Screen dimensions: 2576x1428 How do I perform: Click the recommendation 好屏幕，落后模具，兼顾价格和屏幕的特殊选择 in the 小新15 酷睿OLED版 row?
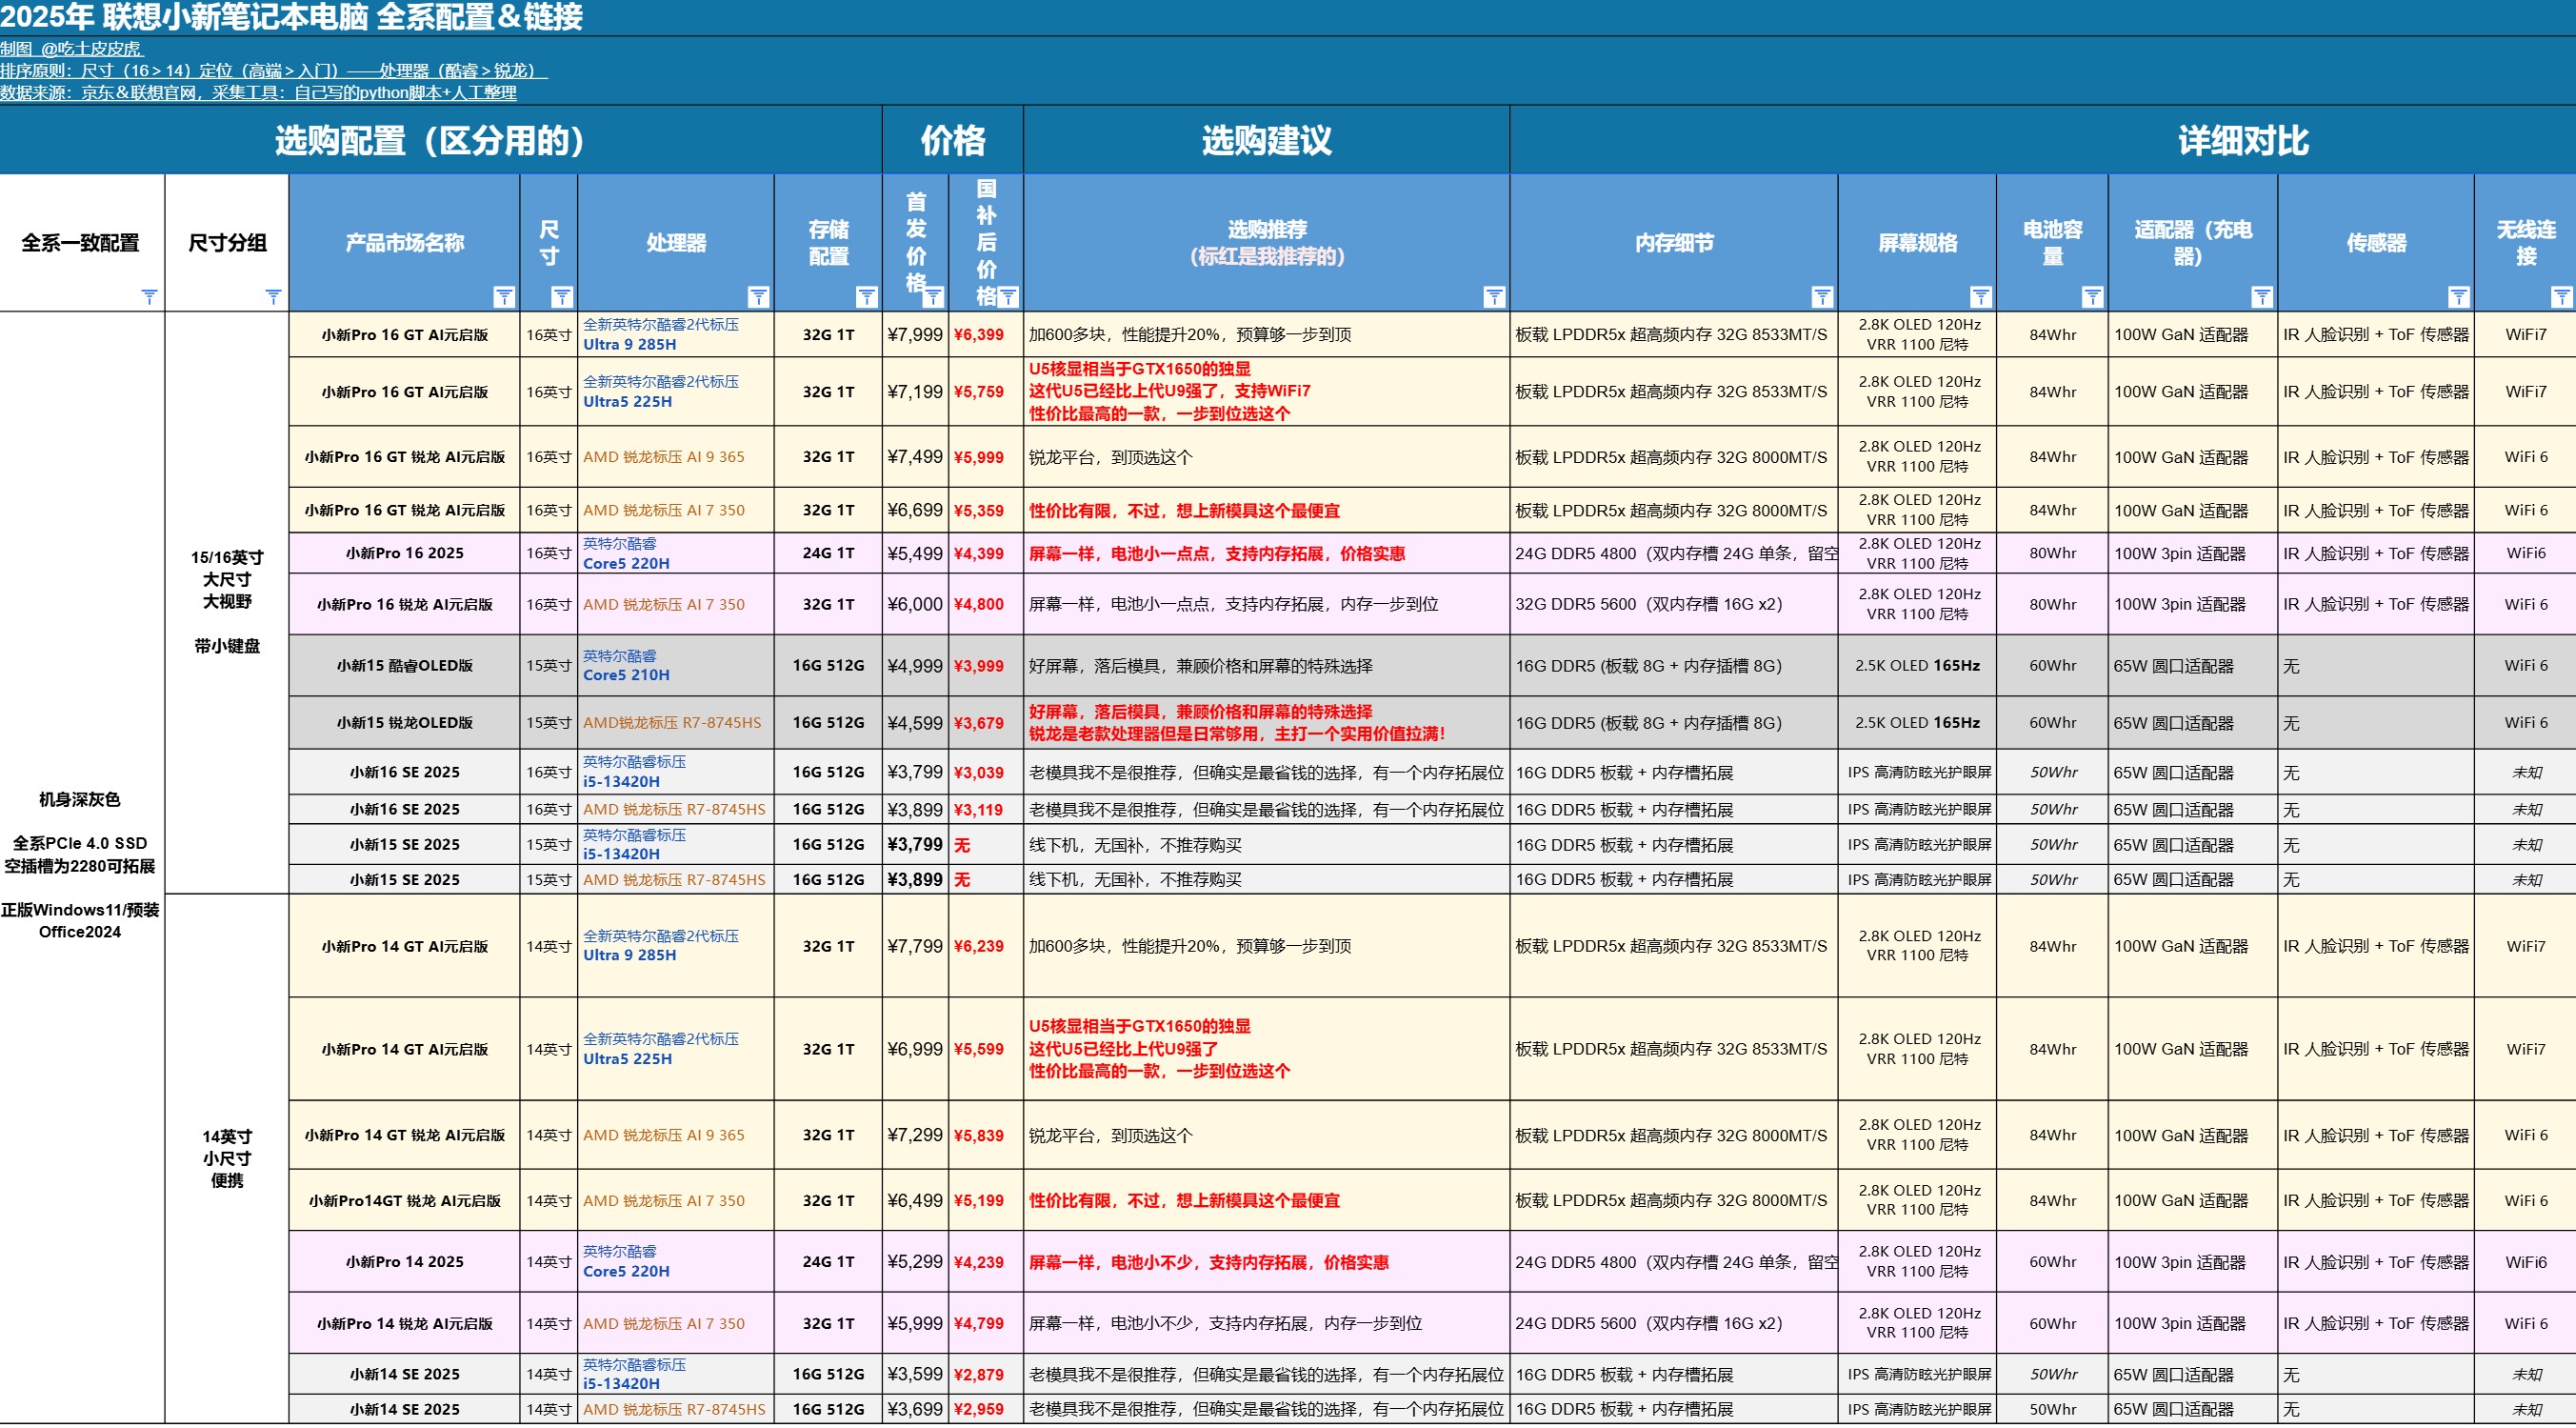(x=1201, y=665)
